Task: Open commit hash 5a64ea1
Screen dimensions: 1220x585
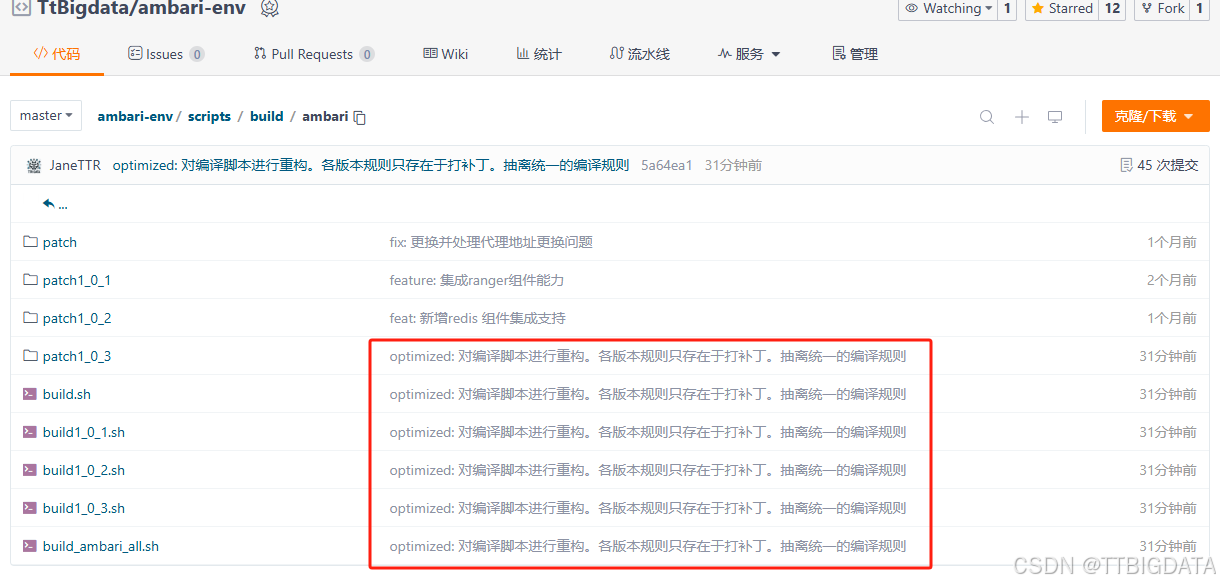Action: coord(667,165)
